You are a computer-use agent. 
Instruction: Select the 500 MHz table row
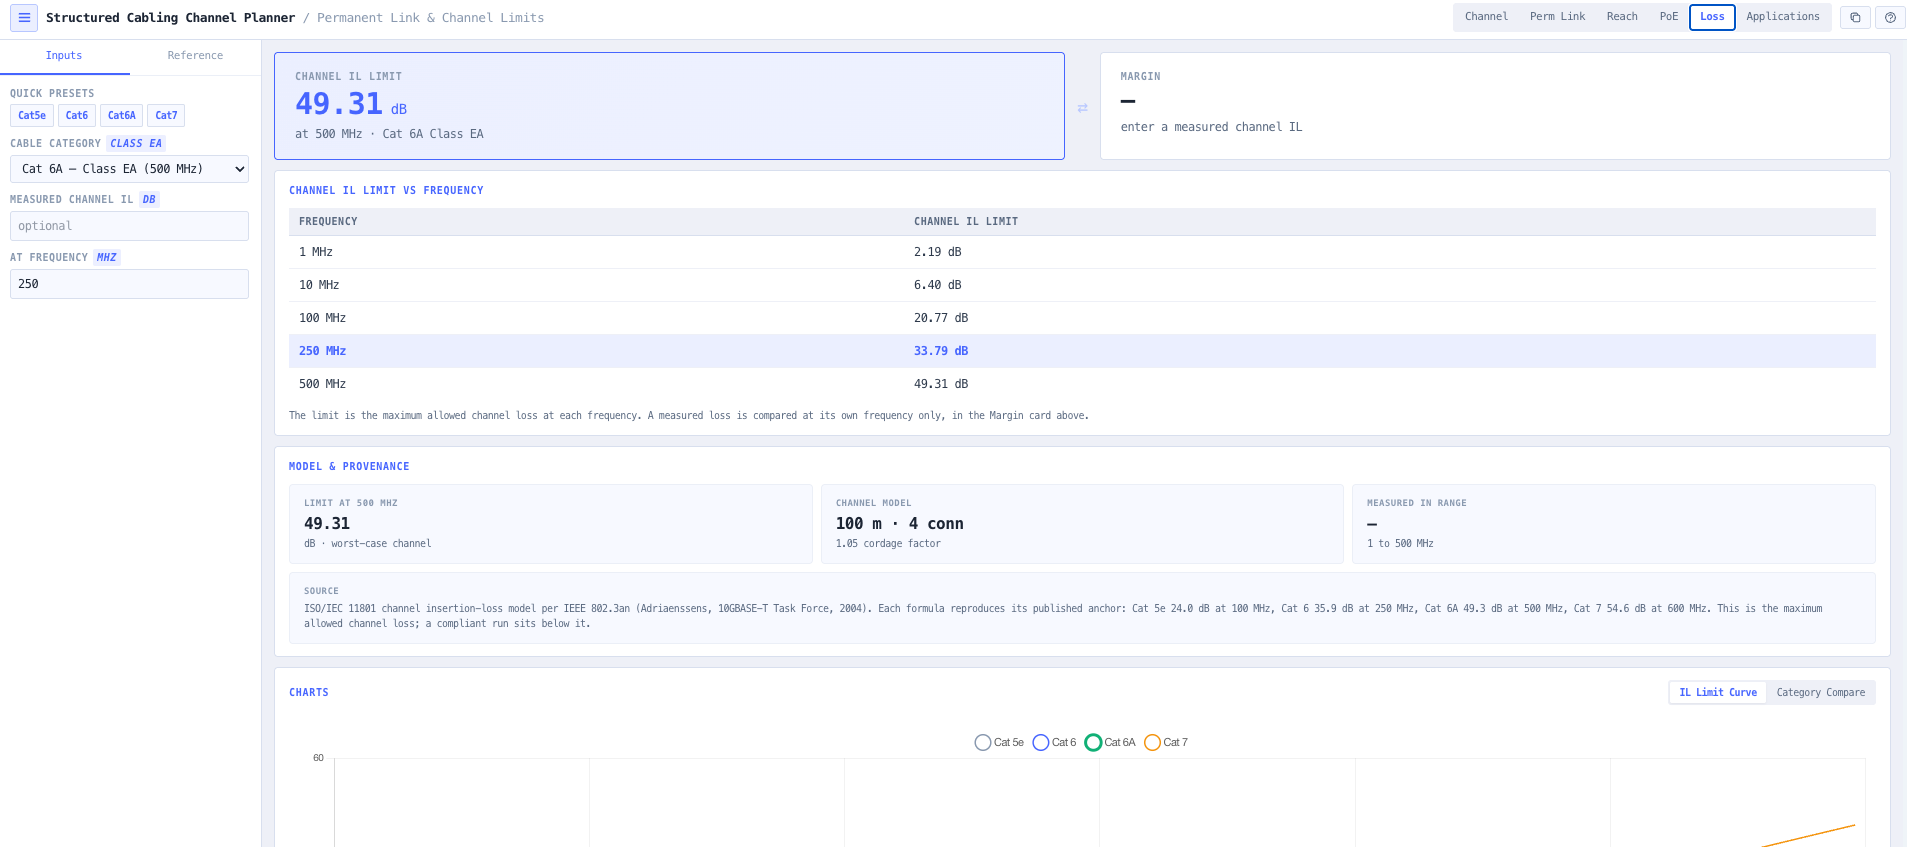[1082, 384]
